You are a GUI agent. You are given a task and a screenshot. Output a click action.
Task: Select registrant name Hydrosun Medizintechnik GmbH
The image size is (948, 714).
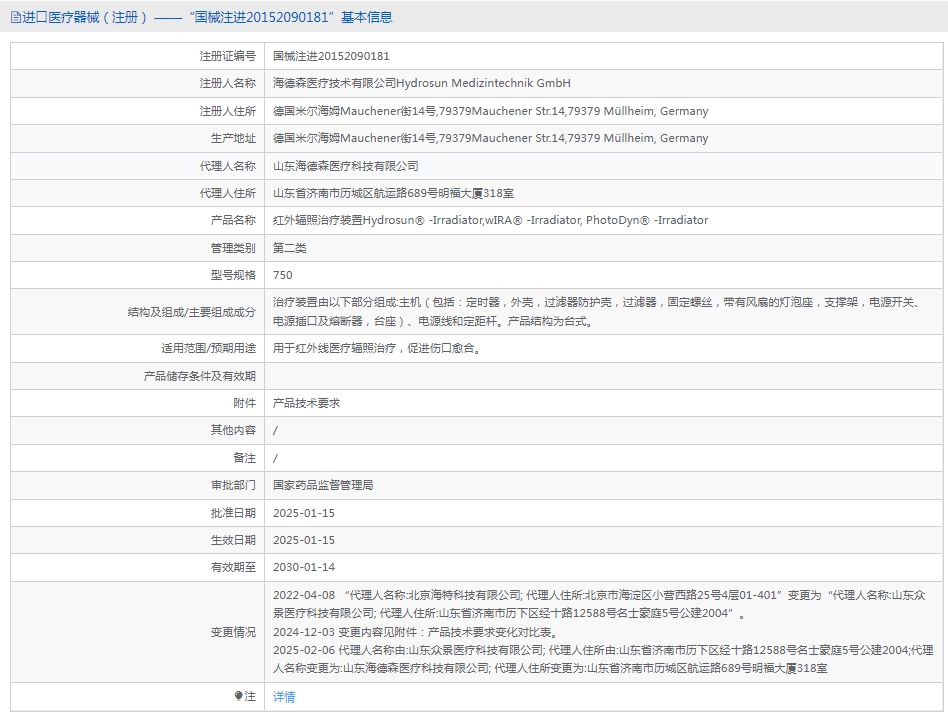pyautogui.click(x=422, y=83)
